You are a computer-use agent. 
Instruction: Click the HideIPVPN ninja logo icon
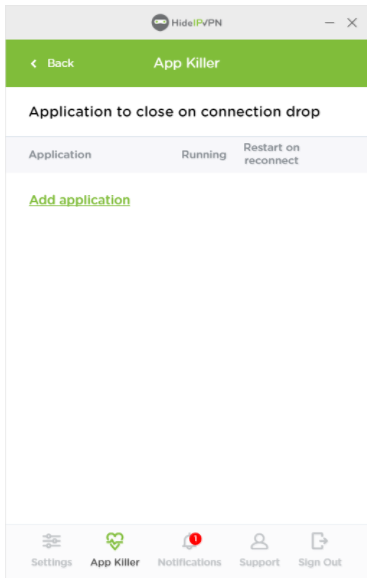(x=160, y=22)
